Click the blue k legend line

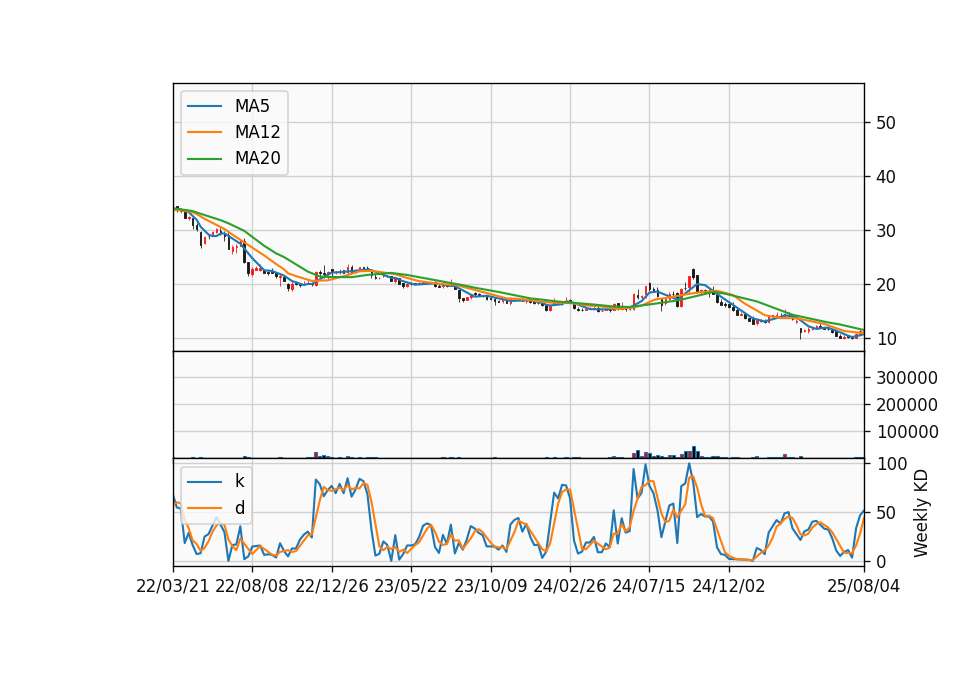[204, 481]
